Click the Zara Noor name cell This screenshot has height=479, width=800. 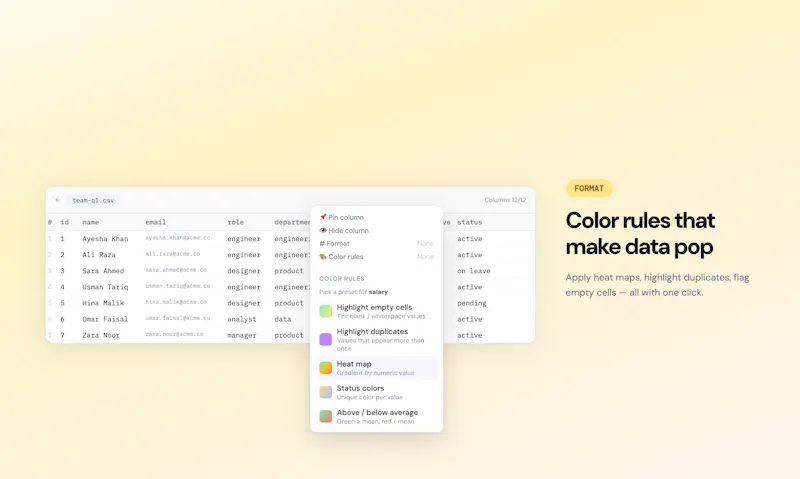101,335
